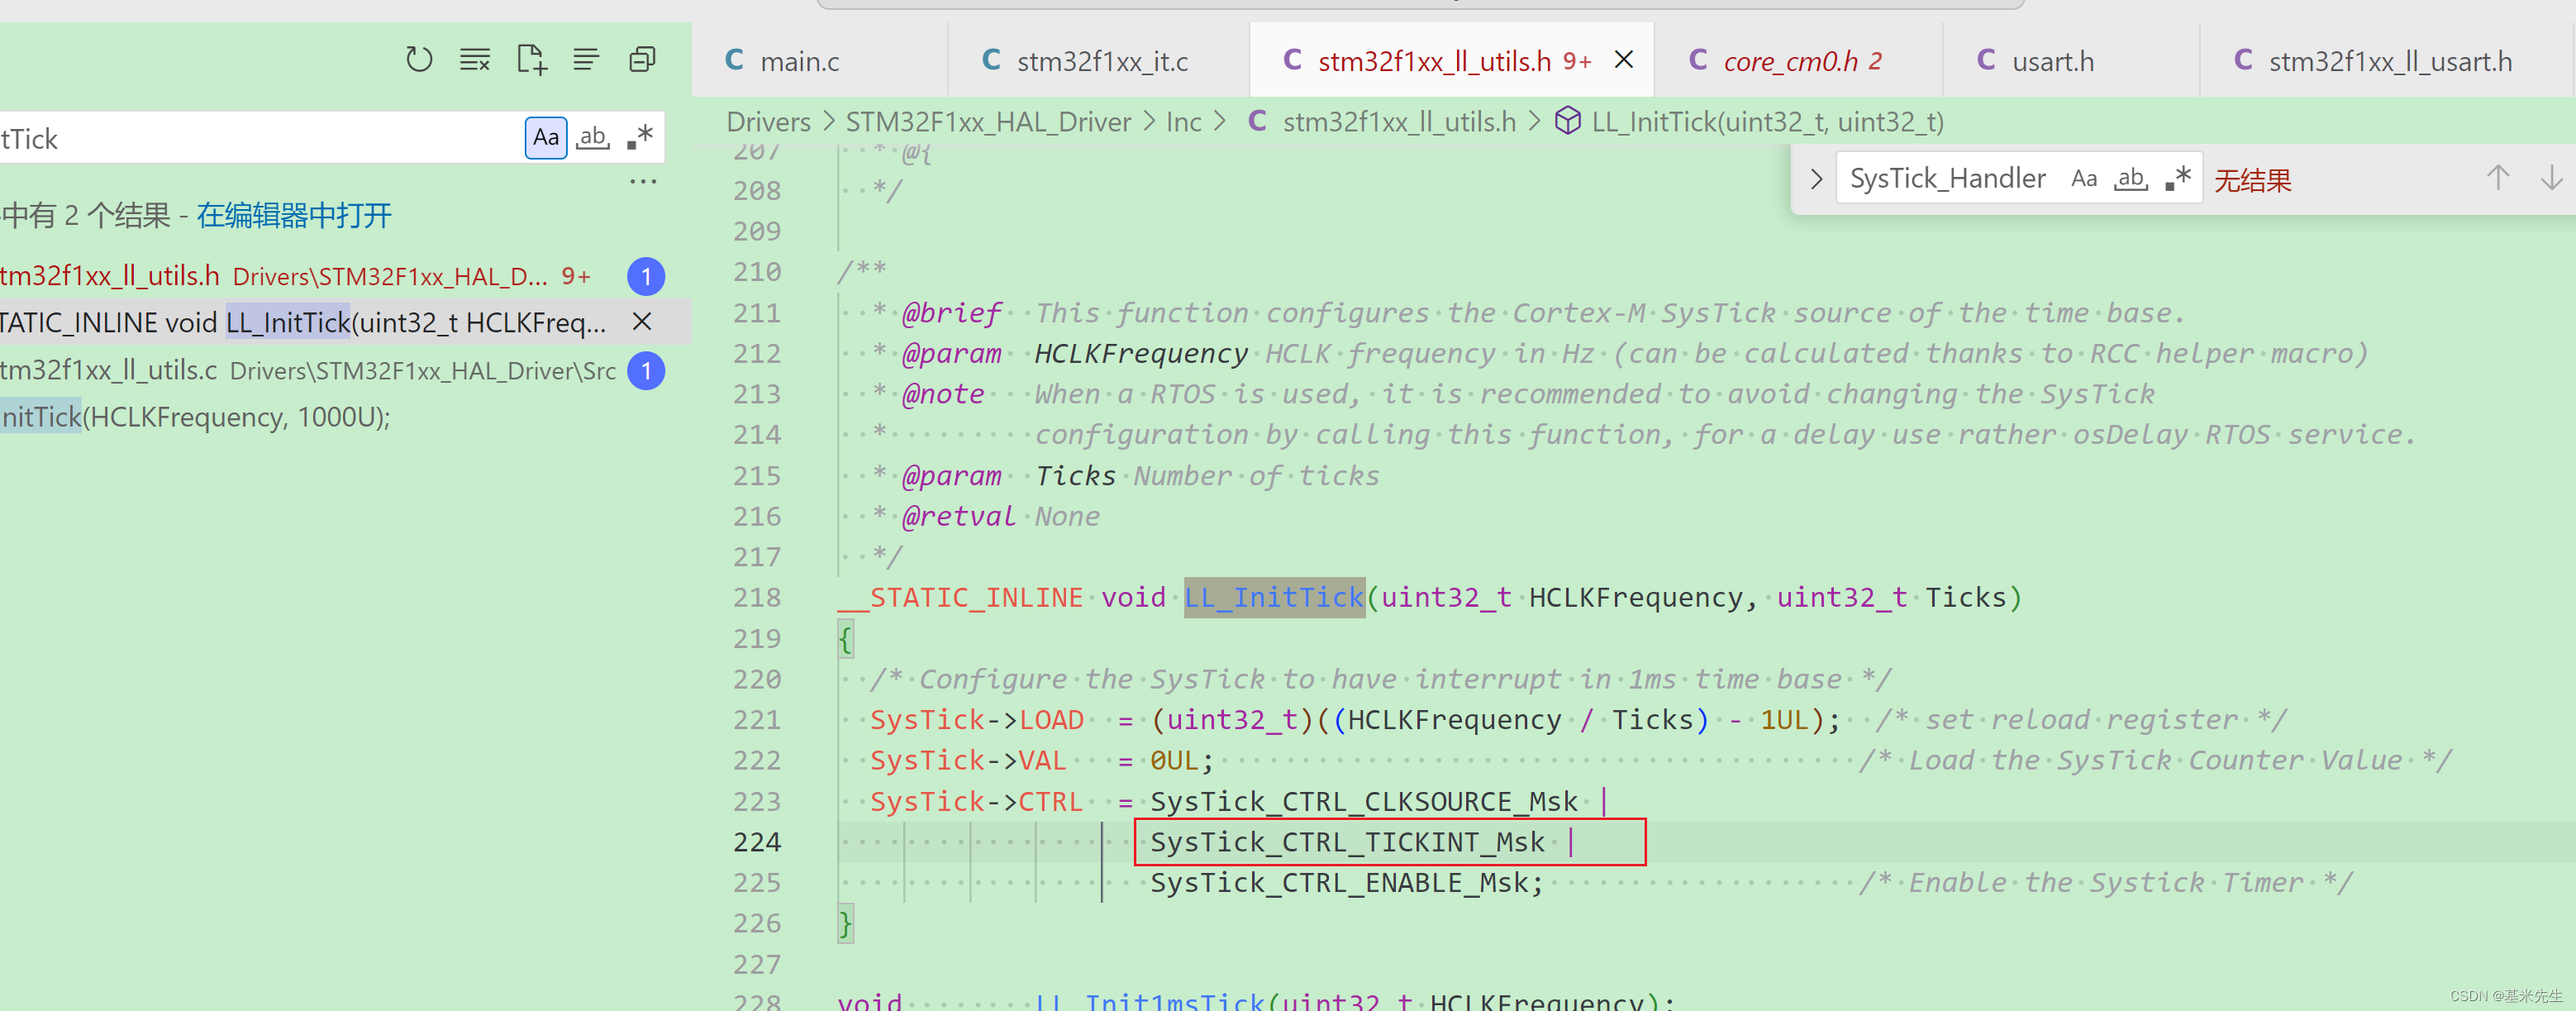Open new search editor icon
This screenshot has width=2576, height=1011.
tap(531, 60)
